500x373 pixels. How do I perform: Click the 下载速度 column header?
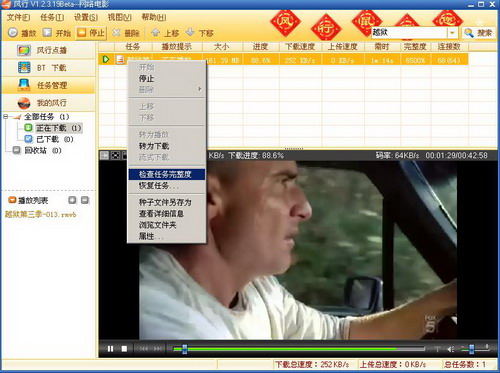point(300,47)
